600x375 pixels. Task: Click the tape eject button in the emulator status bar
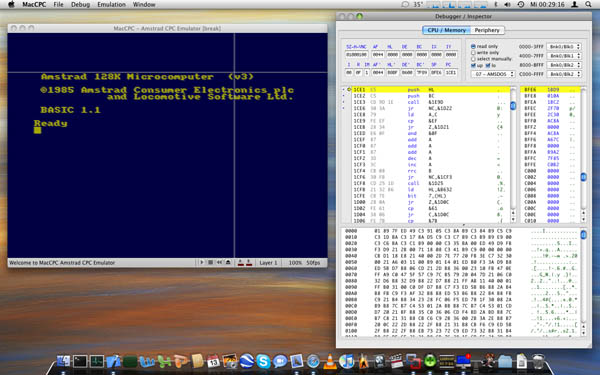point(228,262)
